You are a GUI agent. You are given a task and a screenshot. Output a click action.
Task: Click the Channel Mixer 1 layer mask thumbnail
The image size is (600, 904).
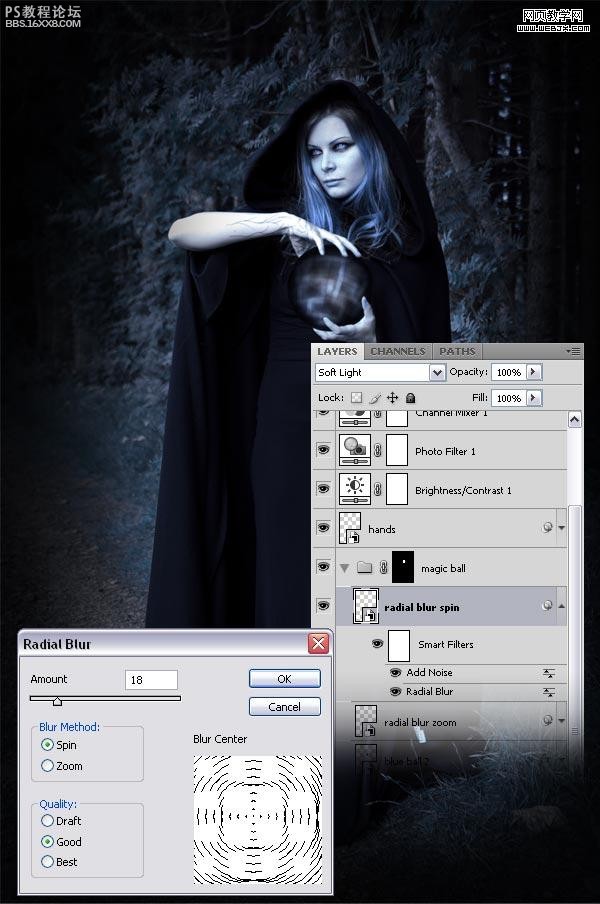[x=397, y=419]
